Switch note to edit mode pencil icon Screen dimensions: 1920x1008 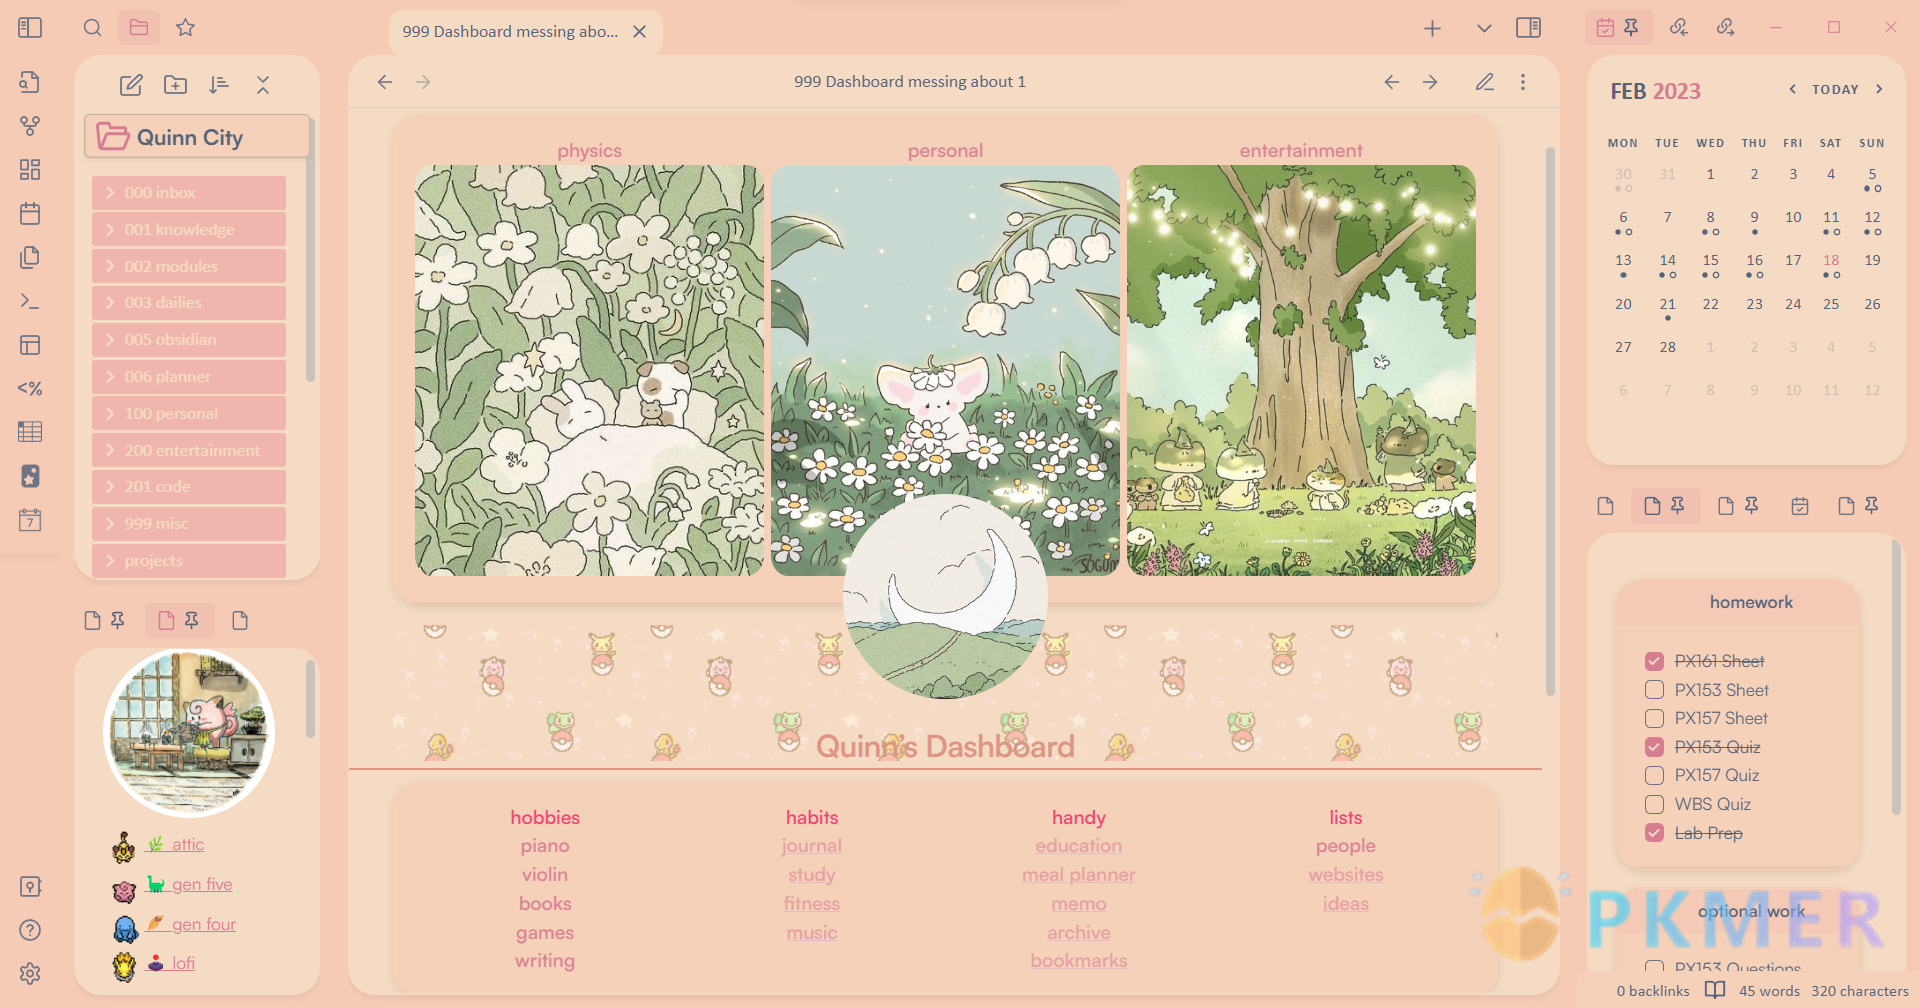(x=1485, y=82)
